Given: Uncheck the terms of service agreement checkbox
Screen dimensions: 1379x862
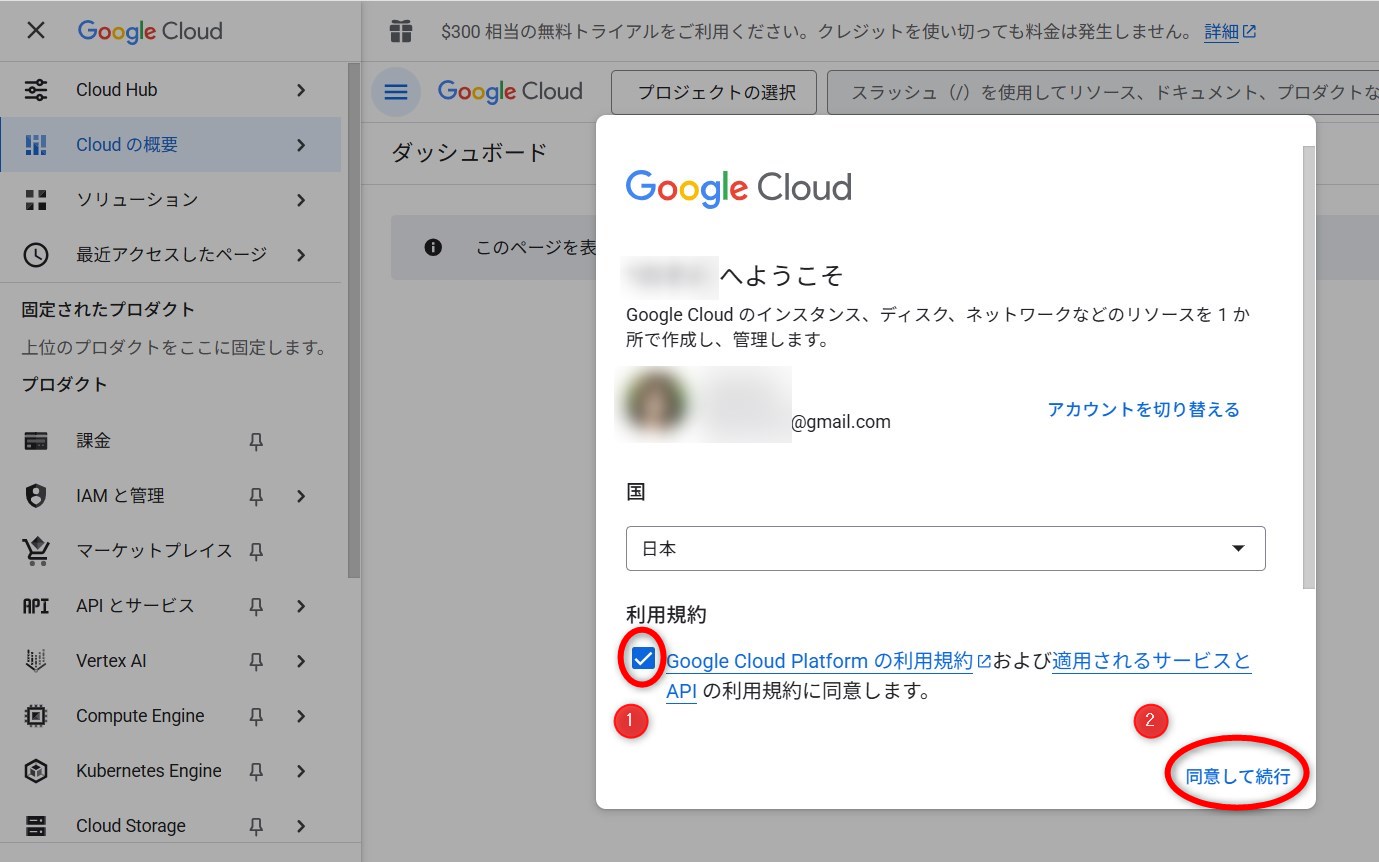Looking at the screenshot, I should 643,659.
